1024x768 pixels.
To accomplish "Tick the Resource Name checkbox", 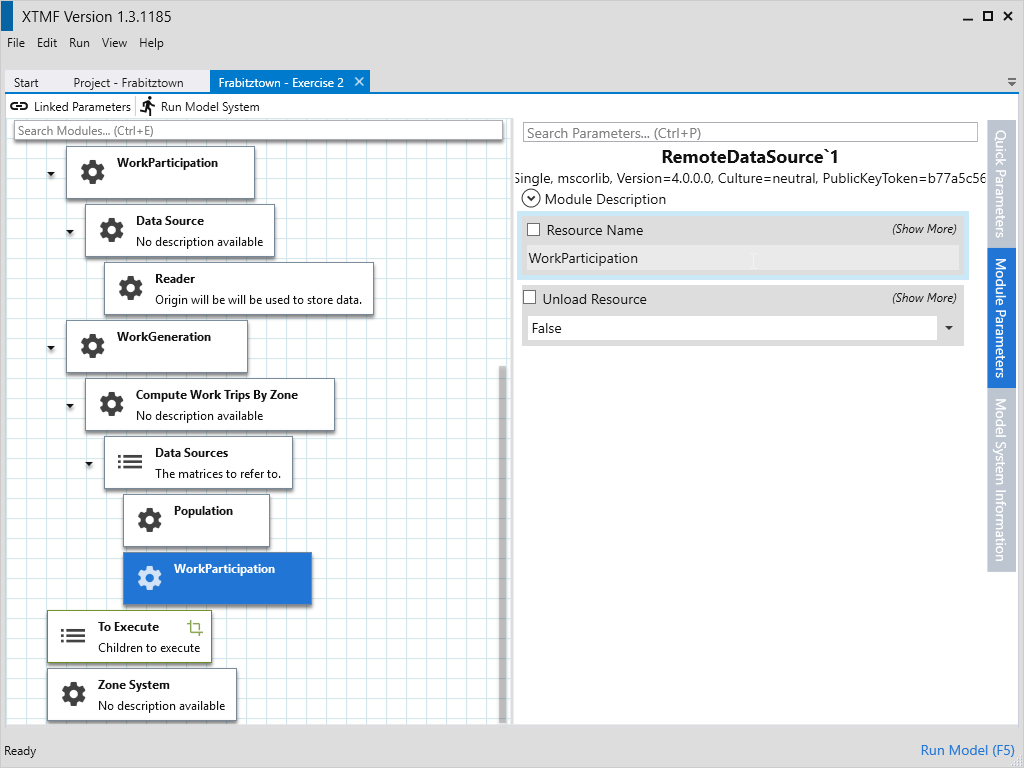I will point(533,230).
